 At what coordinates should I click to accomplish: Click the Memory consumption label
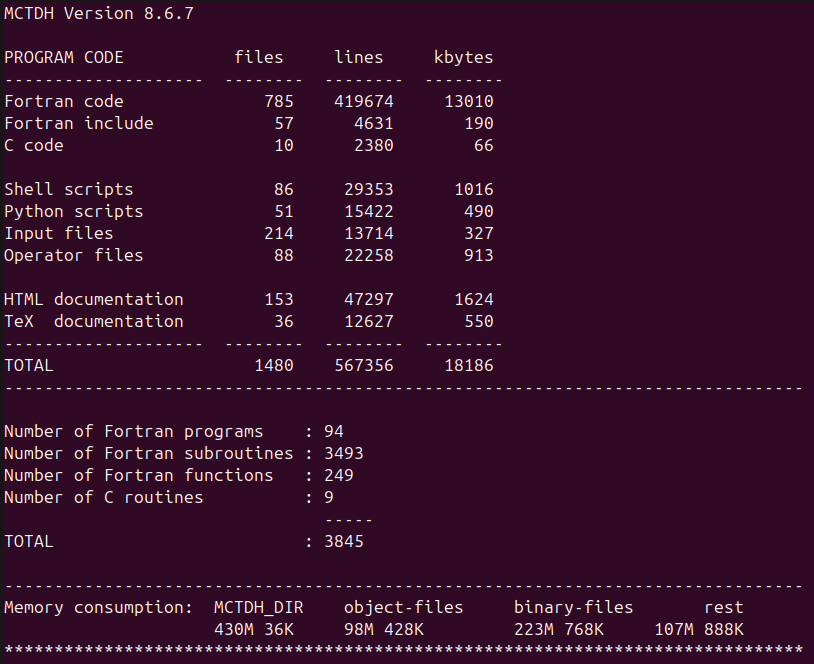(x=99, y=607)
